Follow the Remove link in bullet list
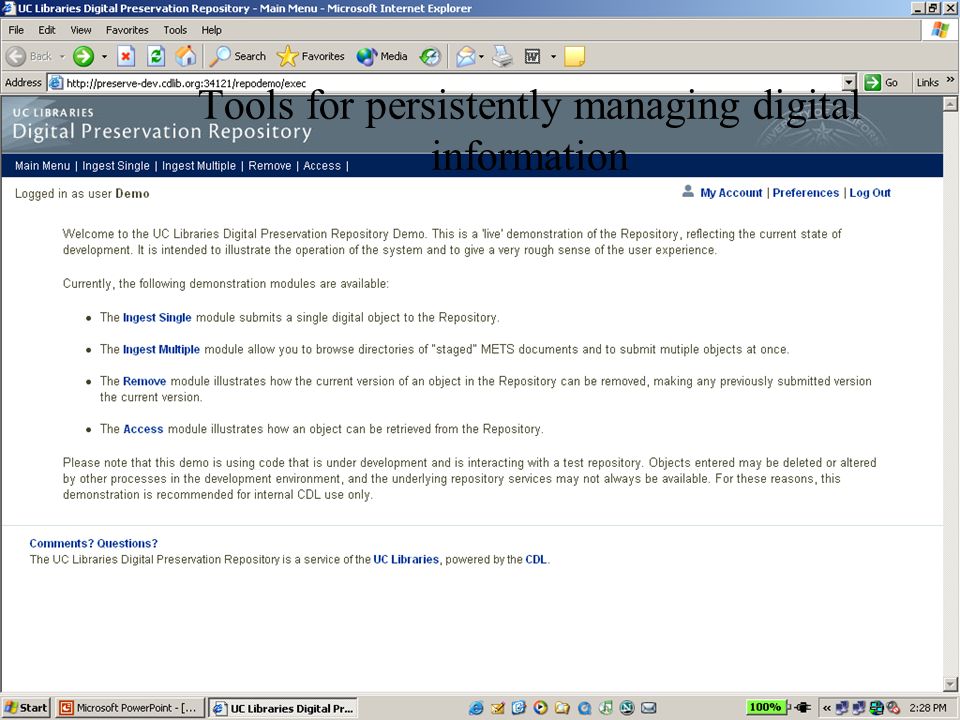Image resolution: width=960 pixels, height=720 pixels. [144, 381]
